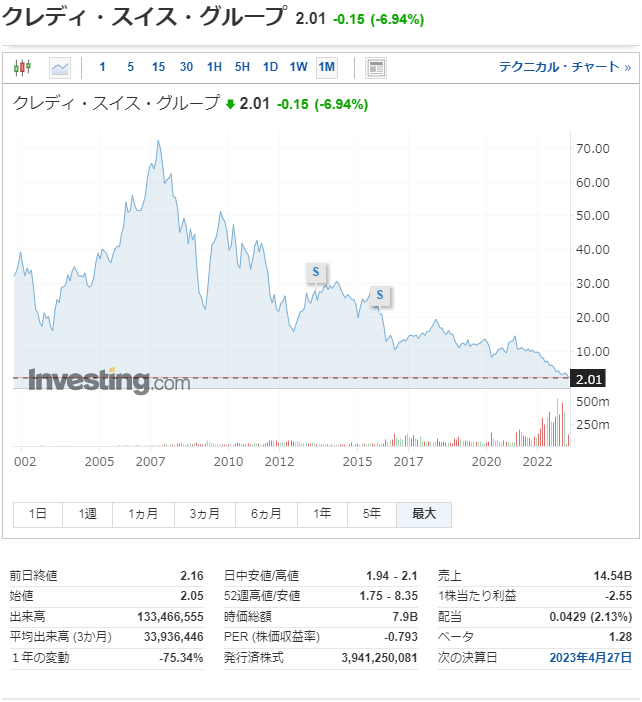Viewport: 642px width, 702px height.
Task: Click the PER value -0.793
Action: pyautogui.click(x=401, y=637)
